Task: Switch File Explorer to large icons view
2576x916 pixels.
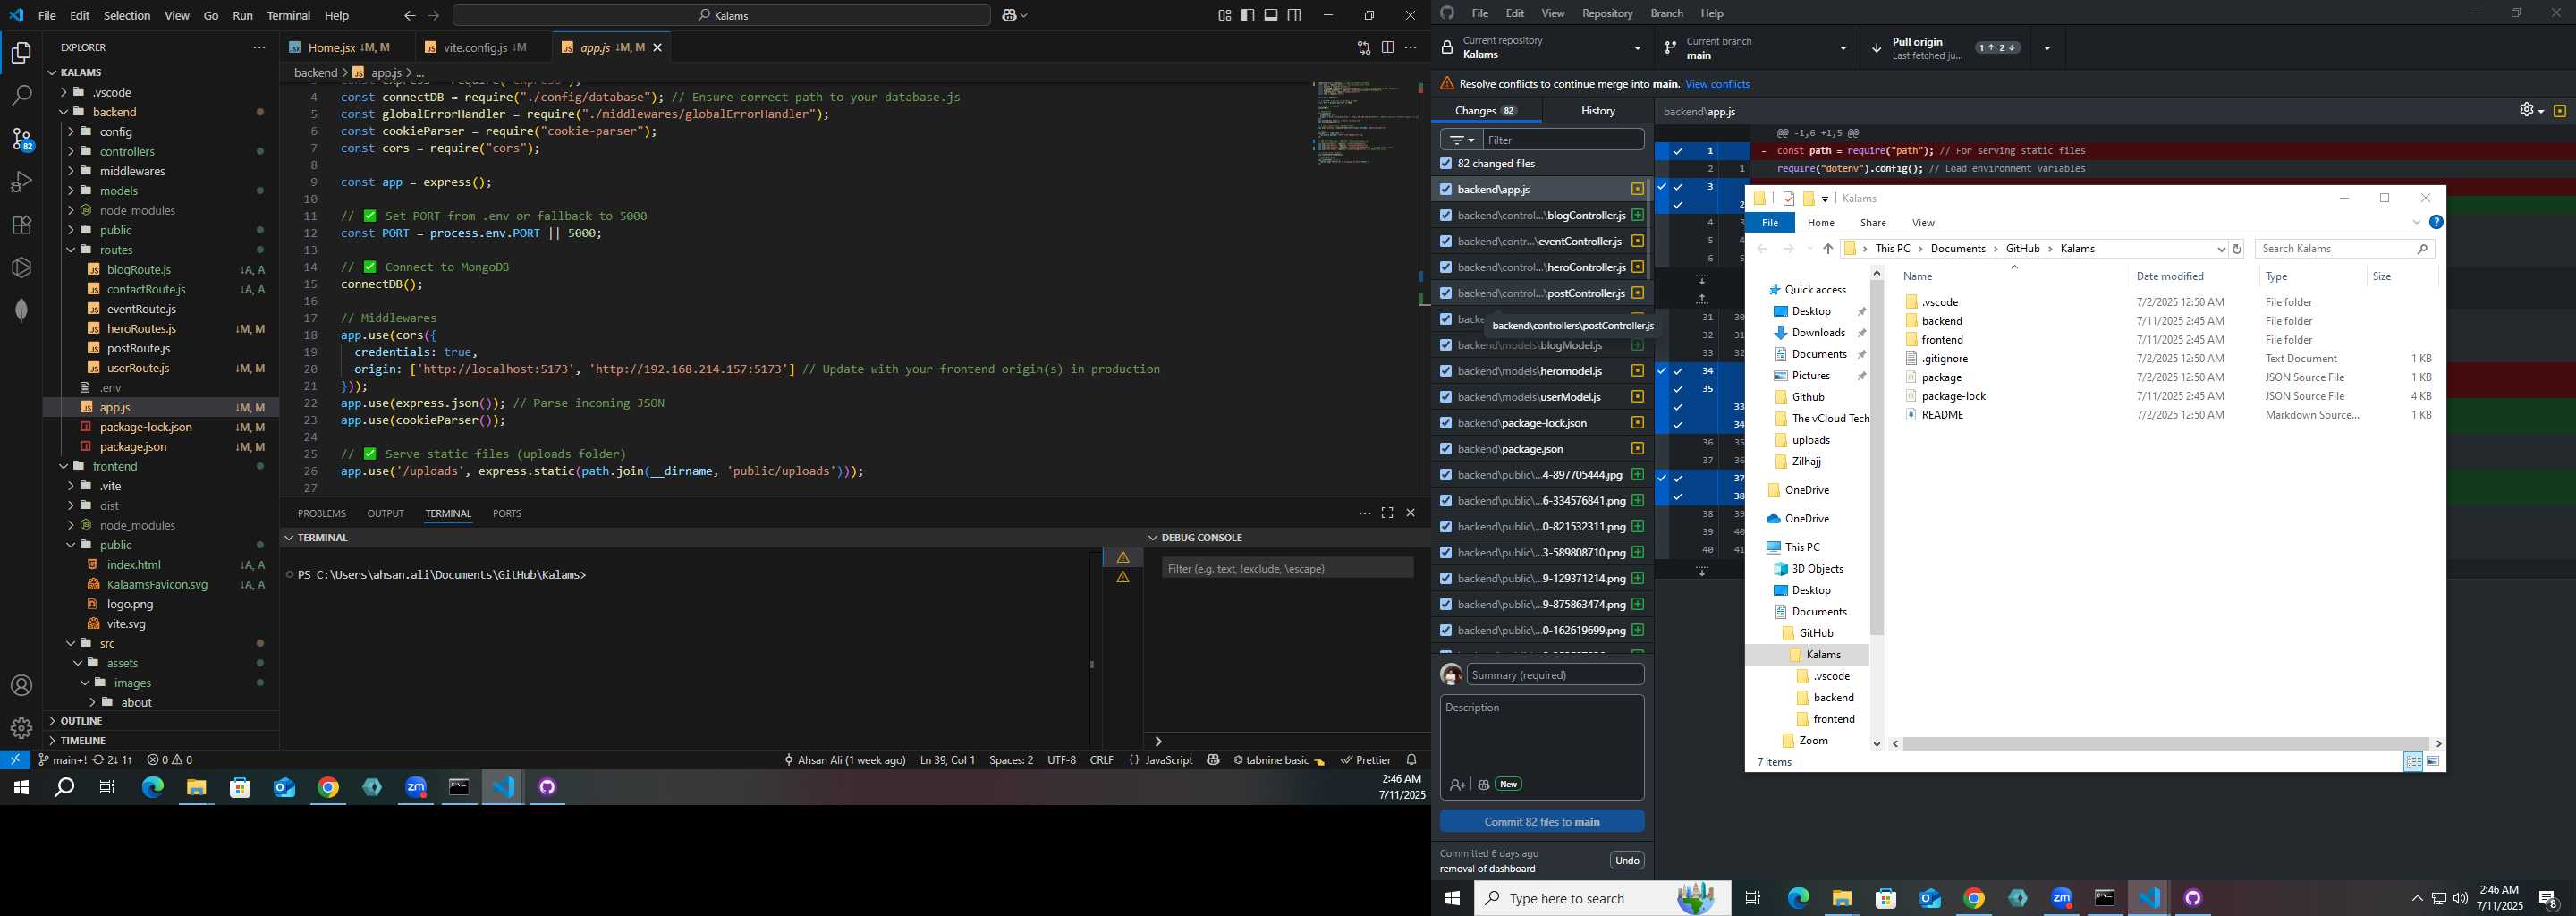Action: point(2433,762)
